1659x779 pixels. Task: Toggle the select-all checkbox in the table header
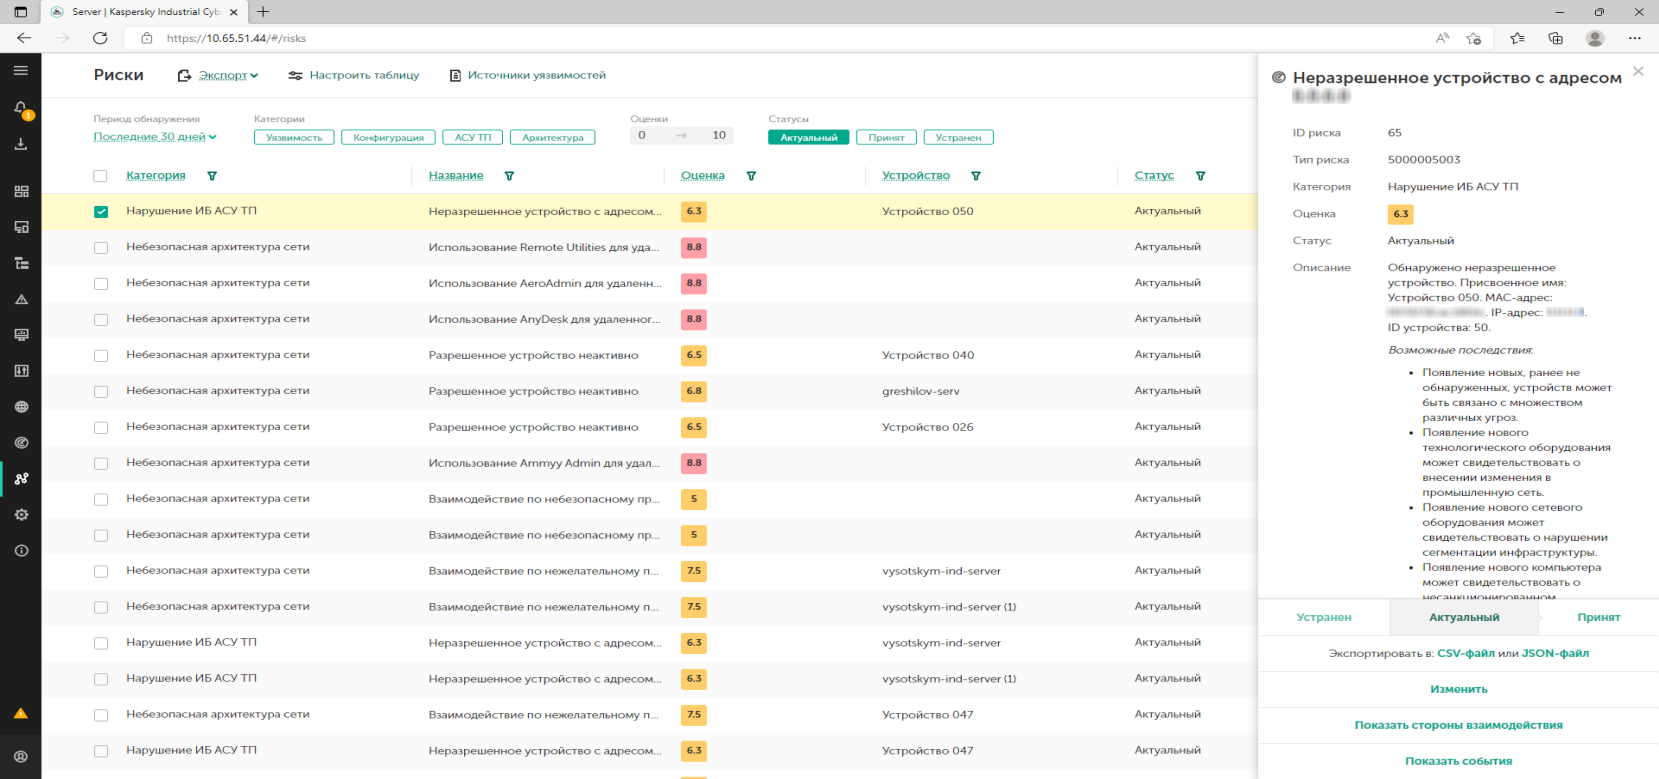[x=100, y=176]
